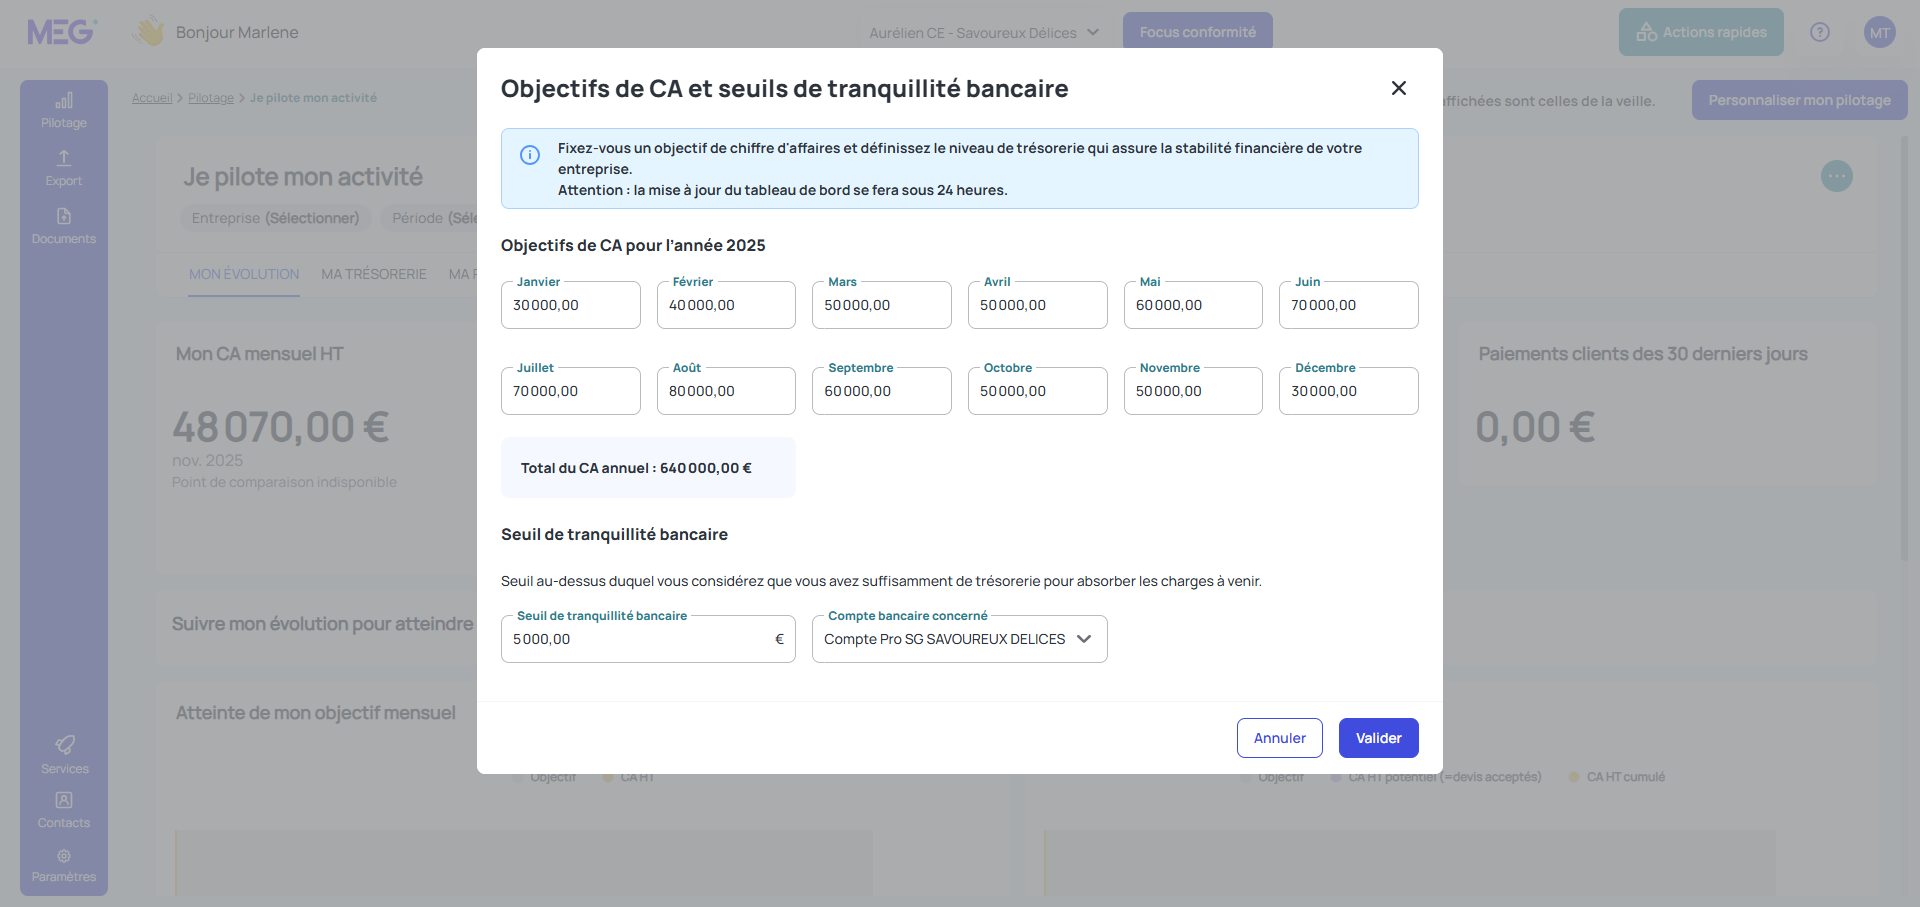Expand the Compte bancaire concerné dropdown
The image size is (1920, 907).
pos(960,639)
